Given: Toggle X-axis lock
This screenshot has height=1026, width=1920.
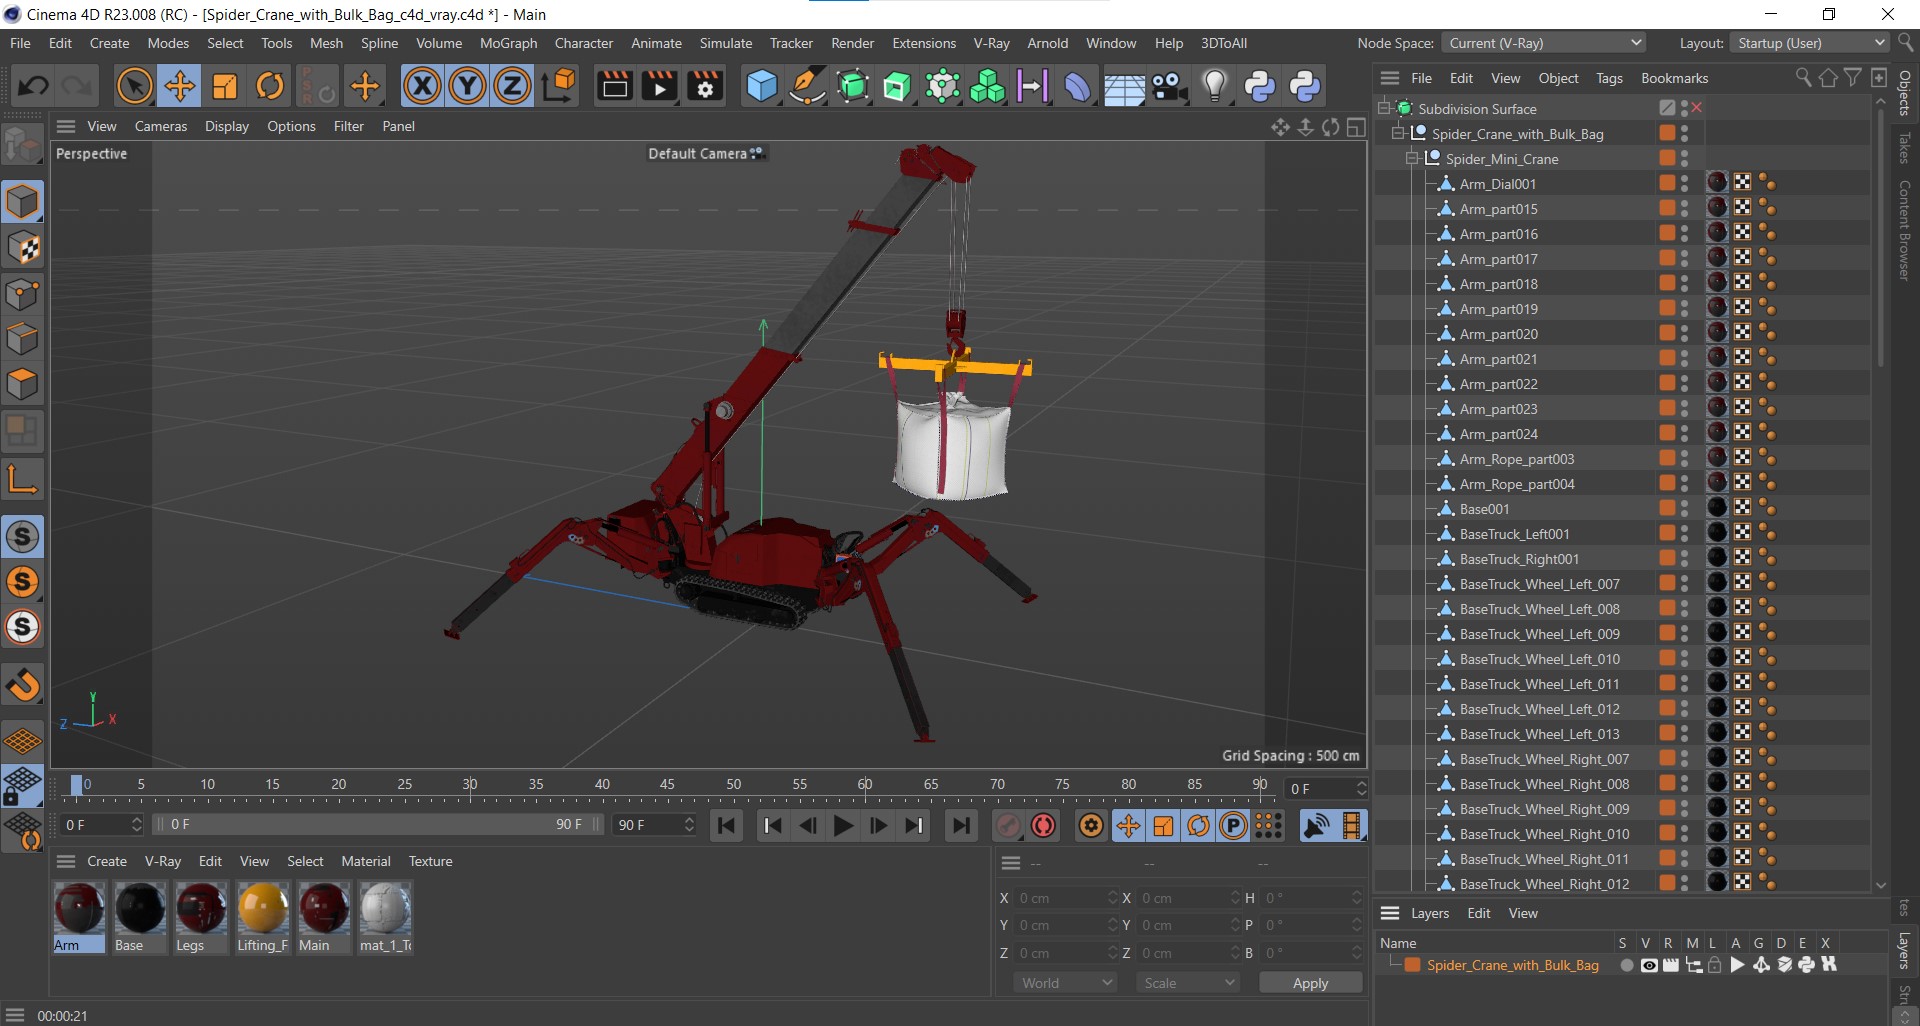Looking at the screenshot, I should coord(422,87).
